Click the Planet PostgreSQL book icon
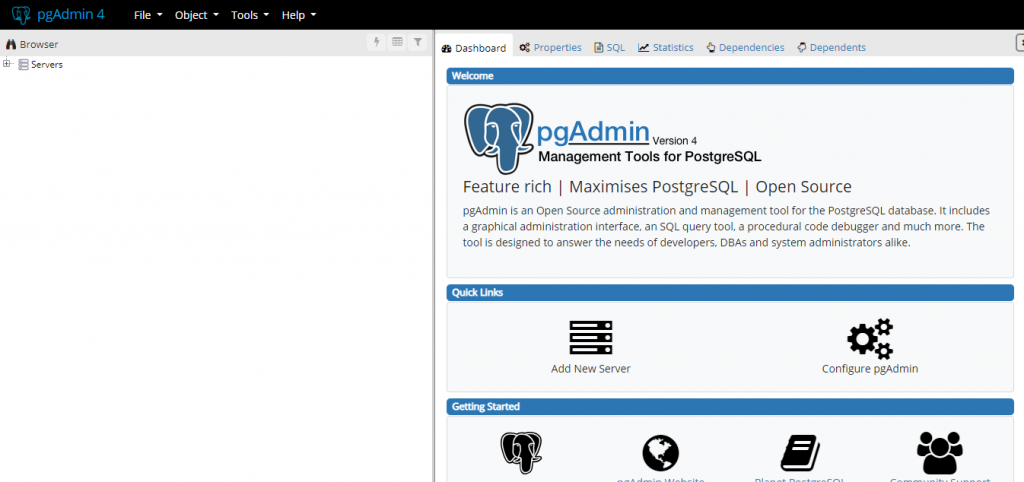The image size is (1024, 482). point(800,453)
